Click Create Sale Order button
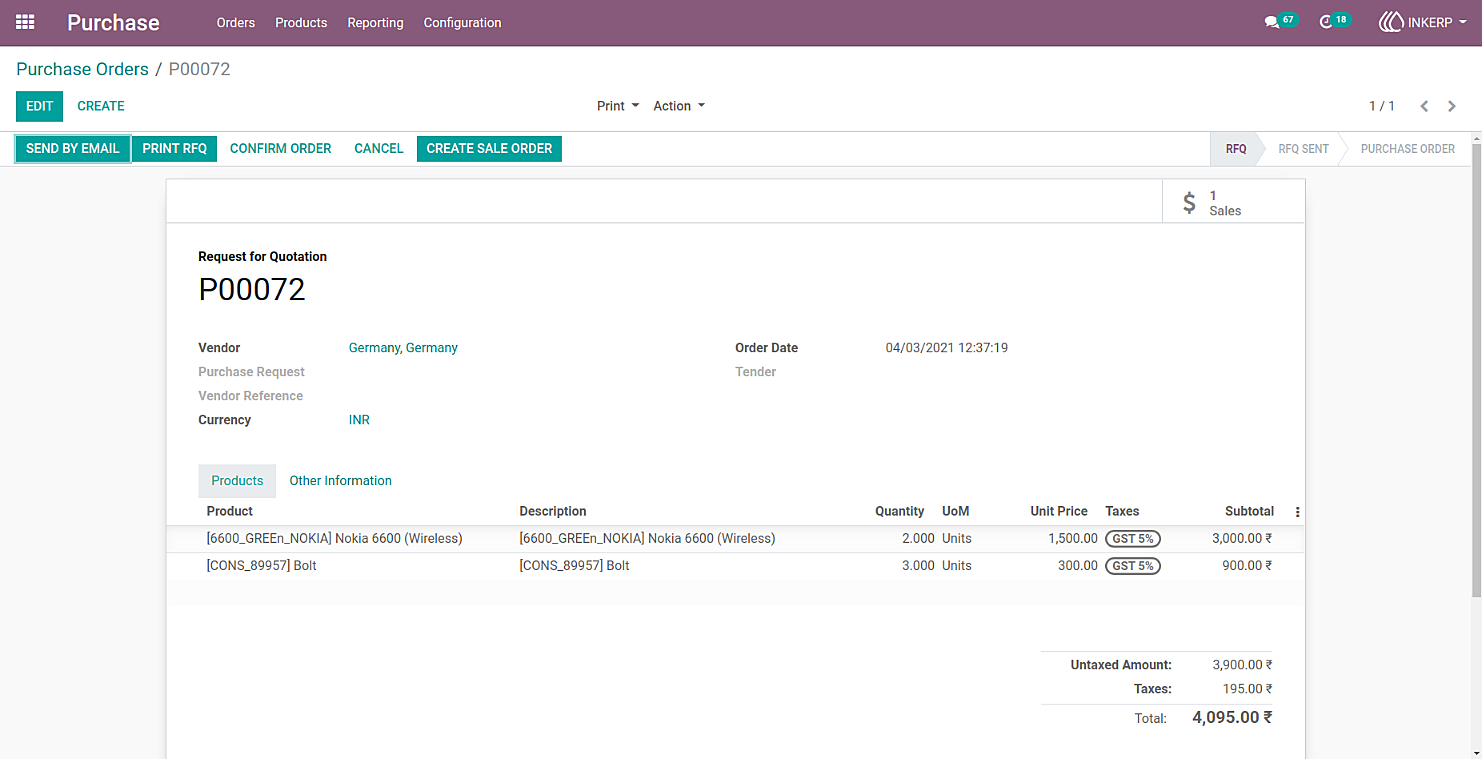The width and height of the screenshot is (1482, 759). coord(489,148)
